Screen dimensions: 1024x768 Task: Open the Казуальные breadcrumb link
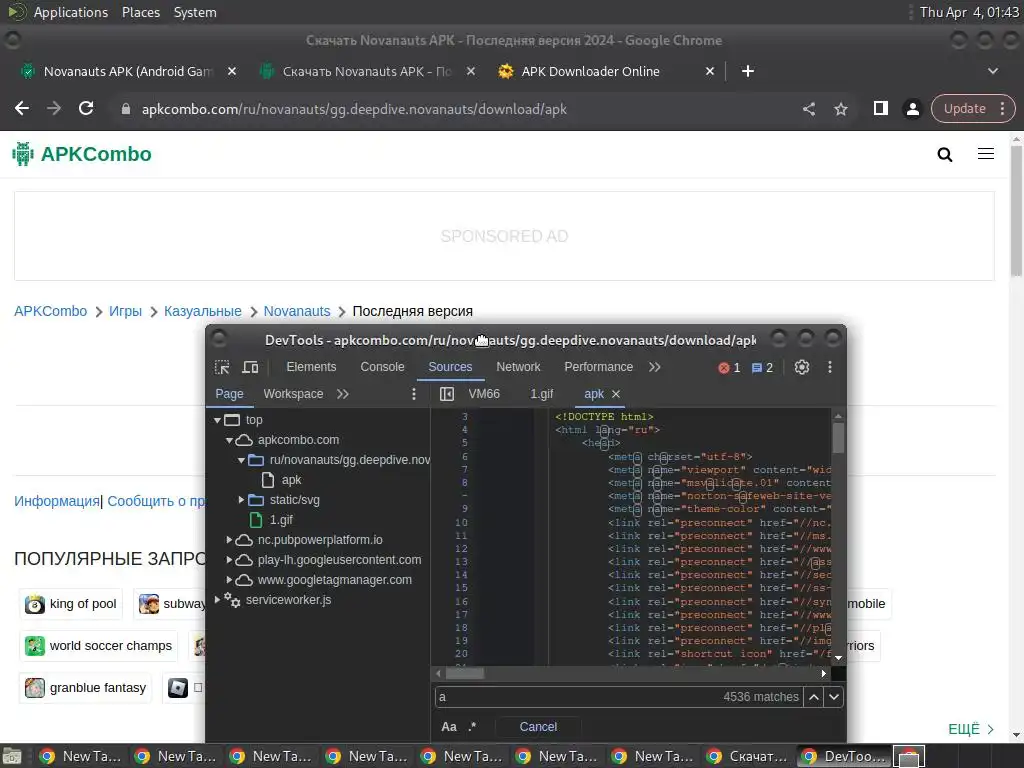click(x=202, y=312)
